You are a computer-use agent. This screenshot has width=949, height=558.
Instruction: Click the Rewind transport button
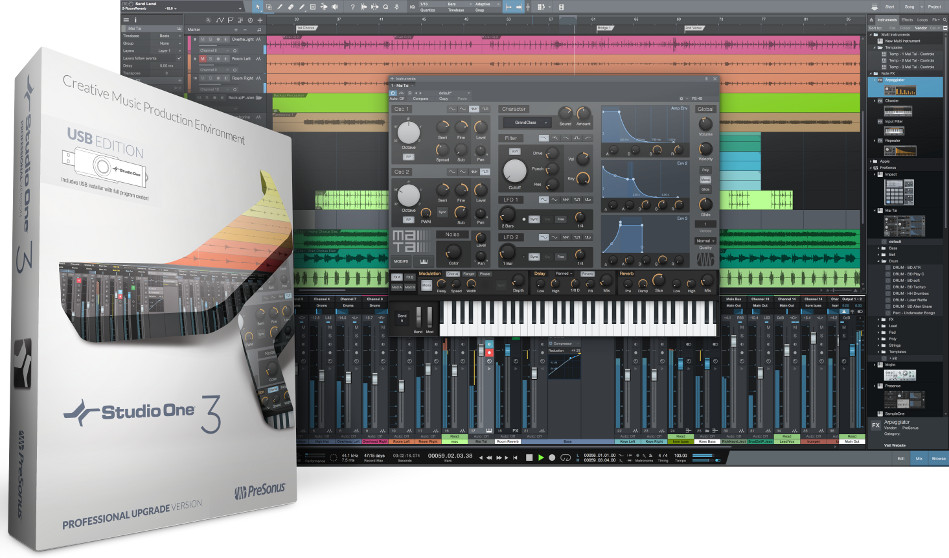[x=489, y=458]
